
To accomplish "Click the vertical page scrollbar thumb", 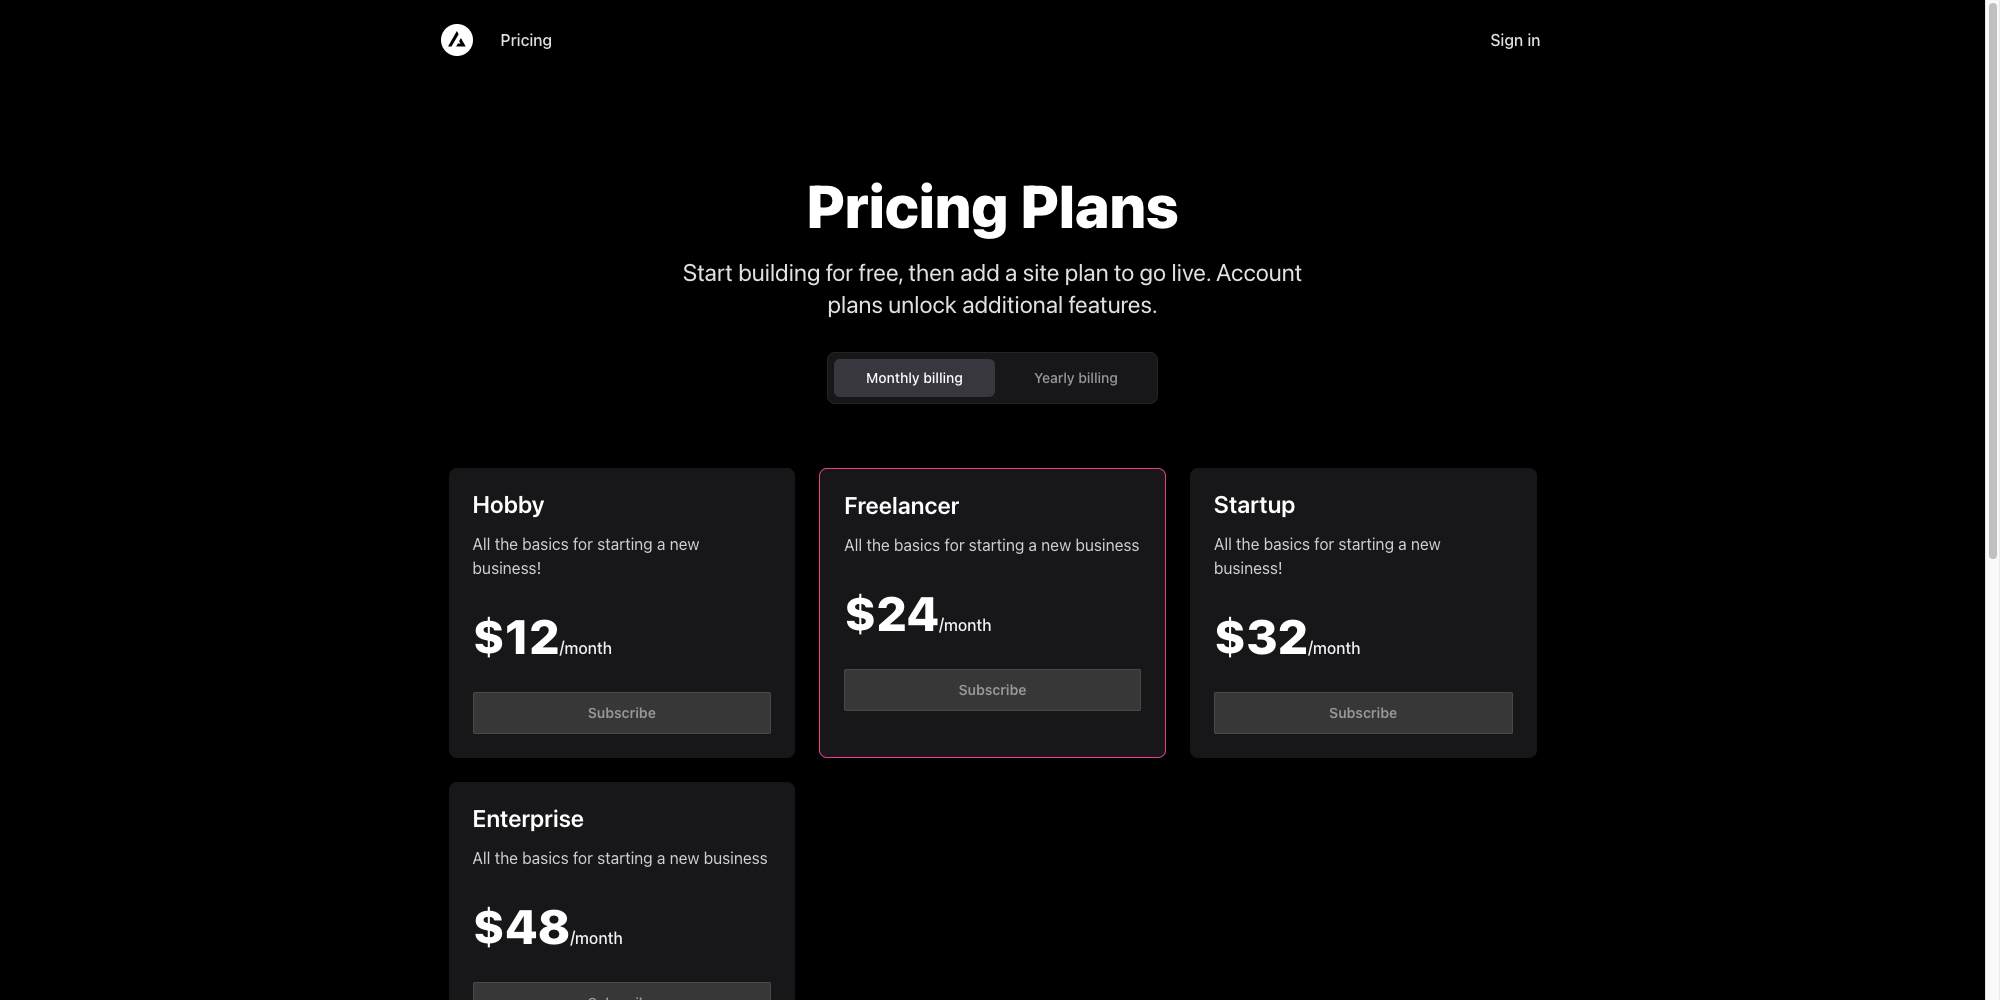I will (1992, 280).
